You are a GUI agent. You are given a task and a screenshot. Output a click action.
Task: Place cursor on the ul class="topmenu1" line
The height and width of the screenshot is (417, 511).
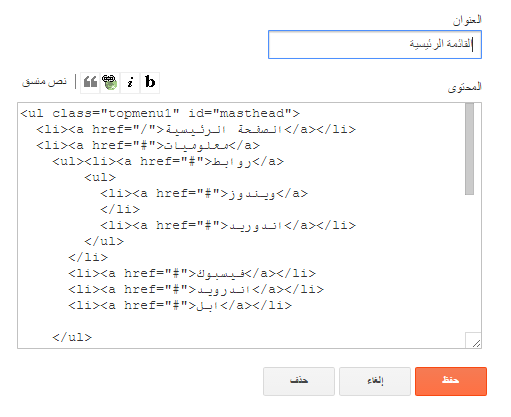point(160,113)
